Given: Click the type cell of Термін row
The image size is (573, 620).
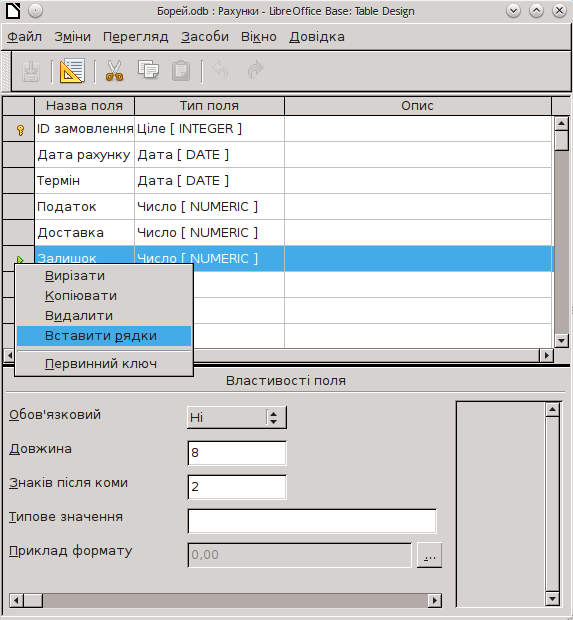Looking at the screenshot, I should pos(209,181).
